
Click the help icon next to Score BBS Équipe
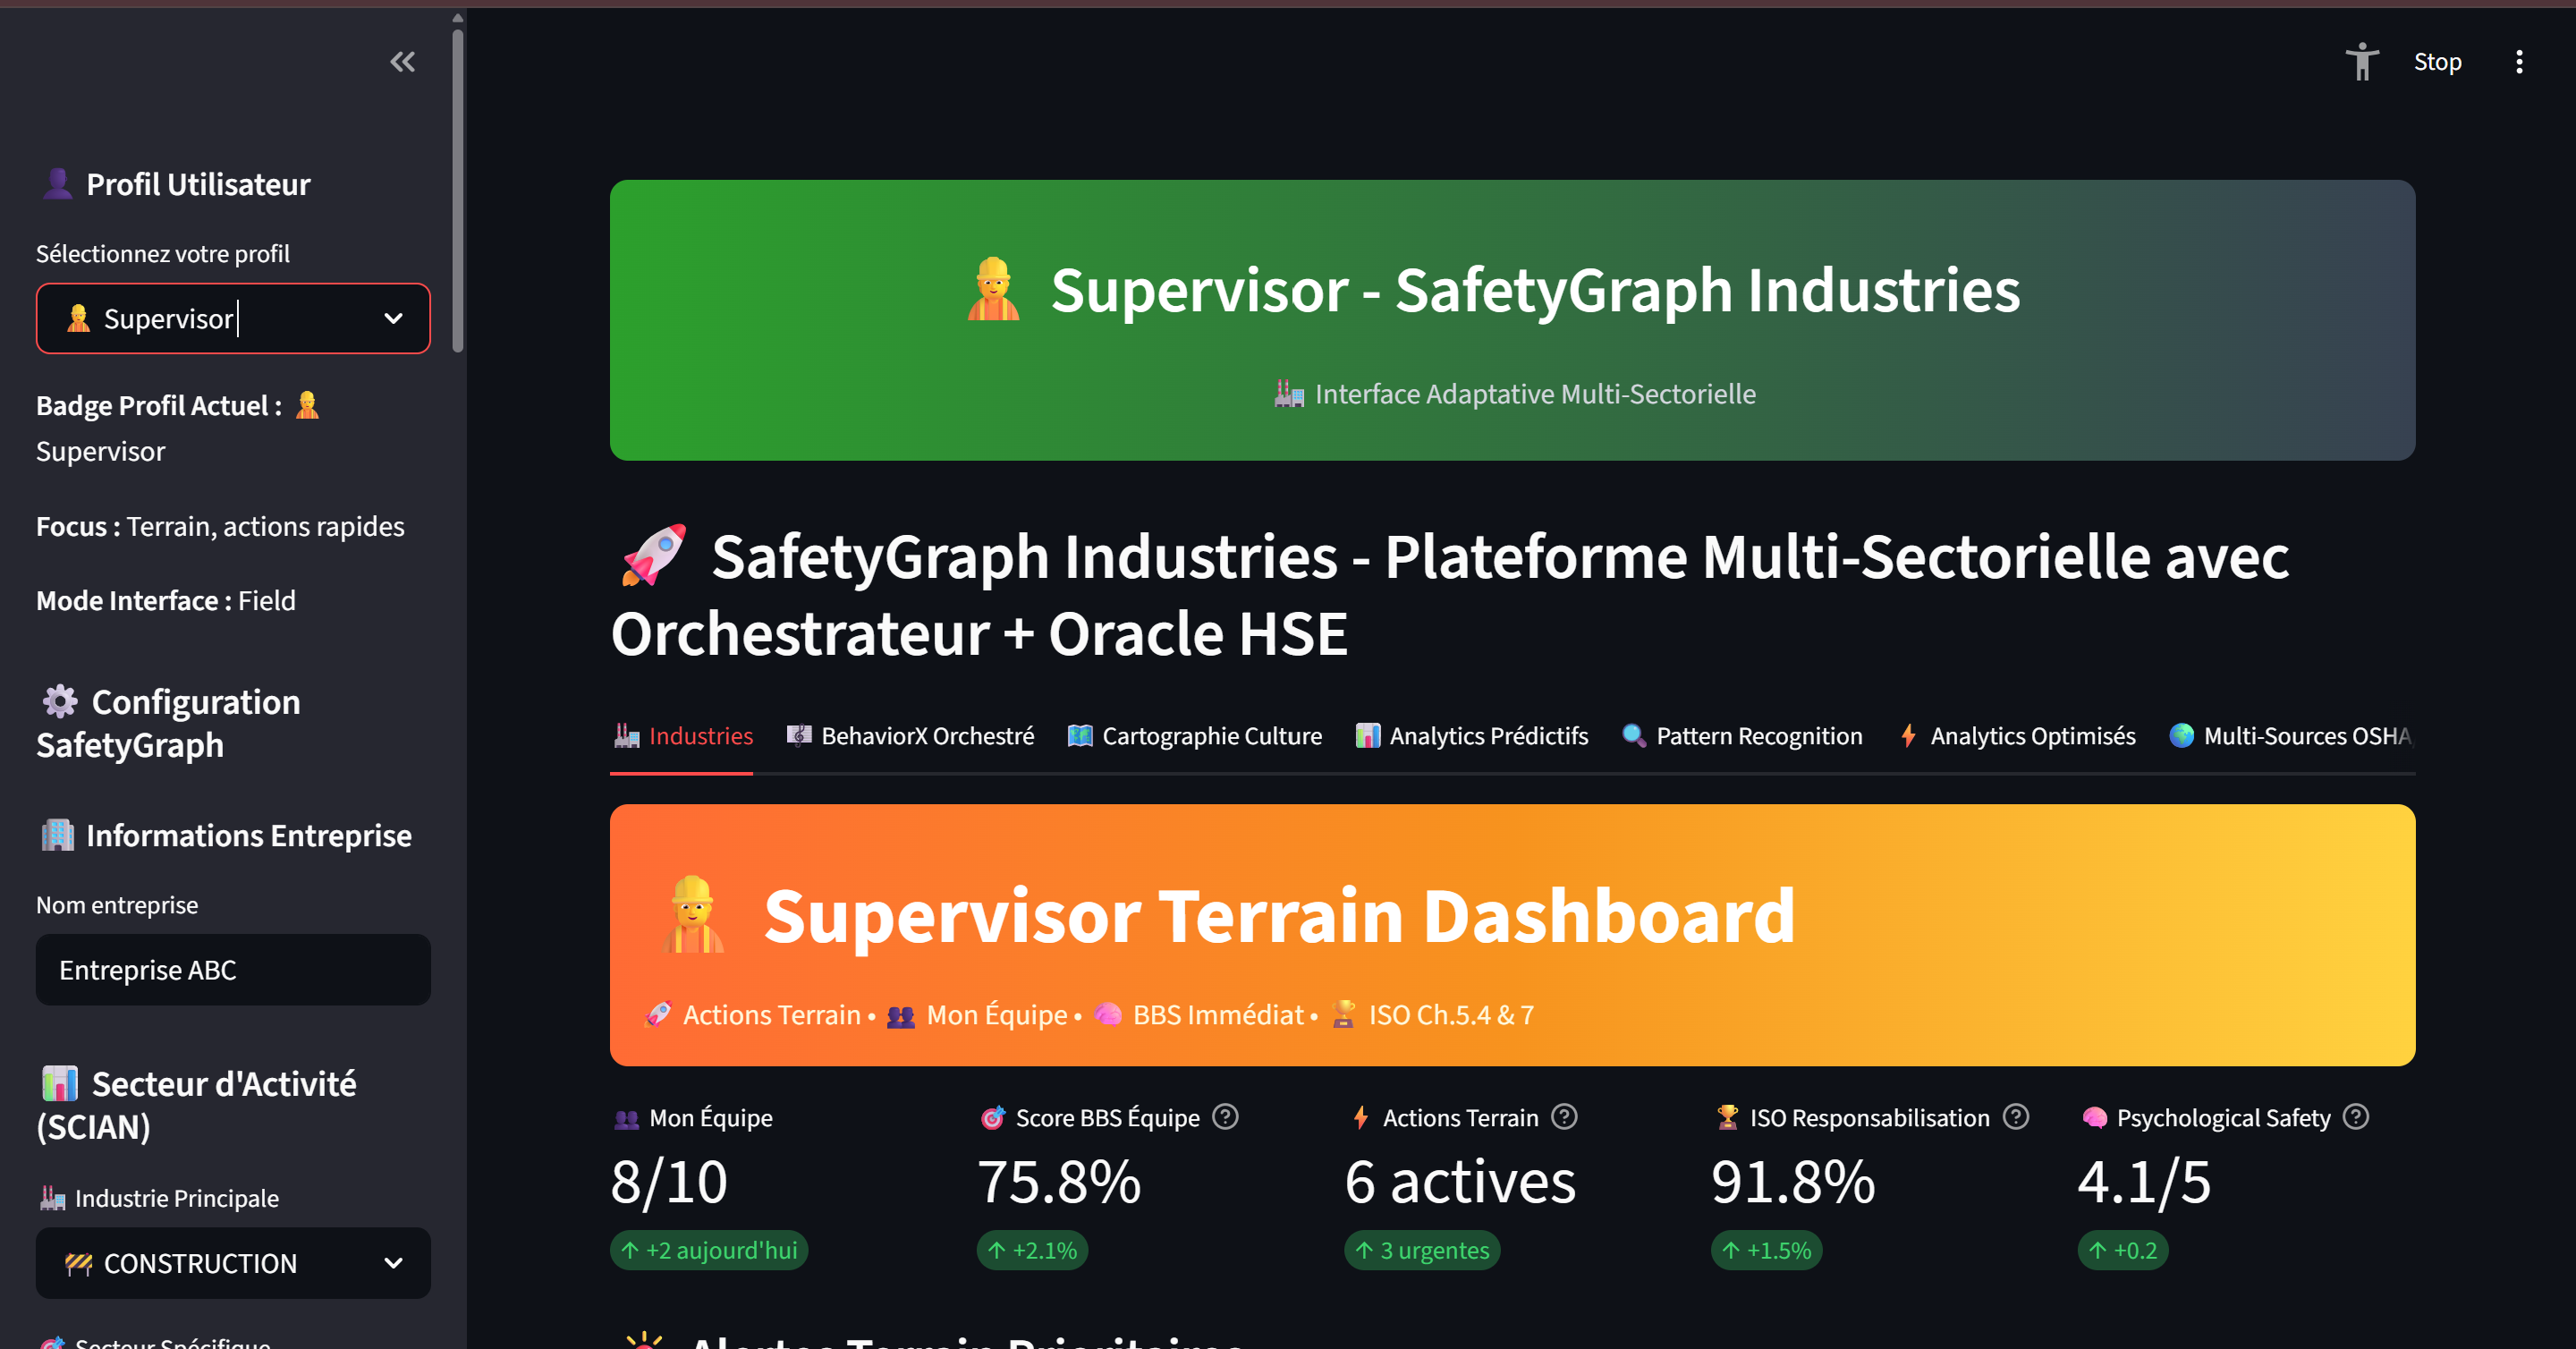click(x=1226, y=1117)
